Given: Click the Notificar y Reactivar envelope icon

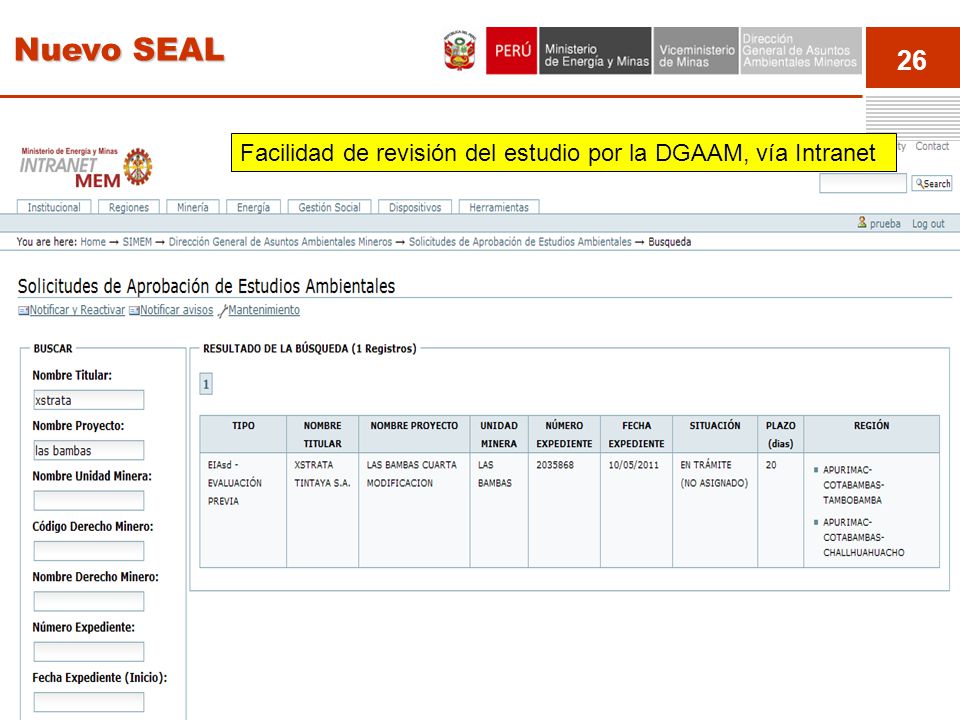Looking at the screenshot, I should (x=23, y=310).
